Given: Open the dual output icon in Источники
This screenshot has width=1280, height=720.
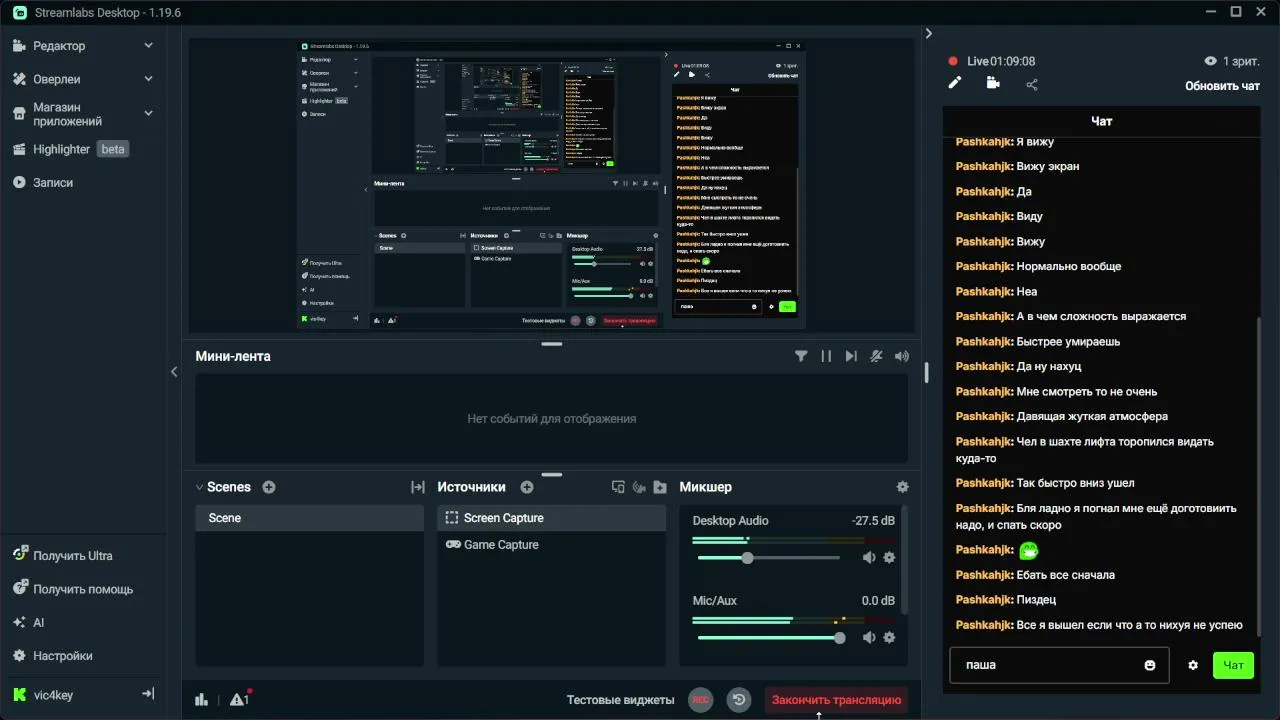Looking at the screenshot, I should coord(618,487).
